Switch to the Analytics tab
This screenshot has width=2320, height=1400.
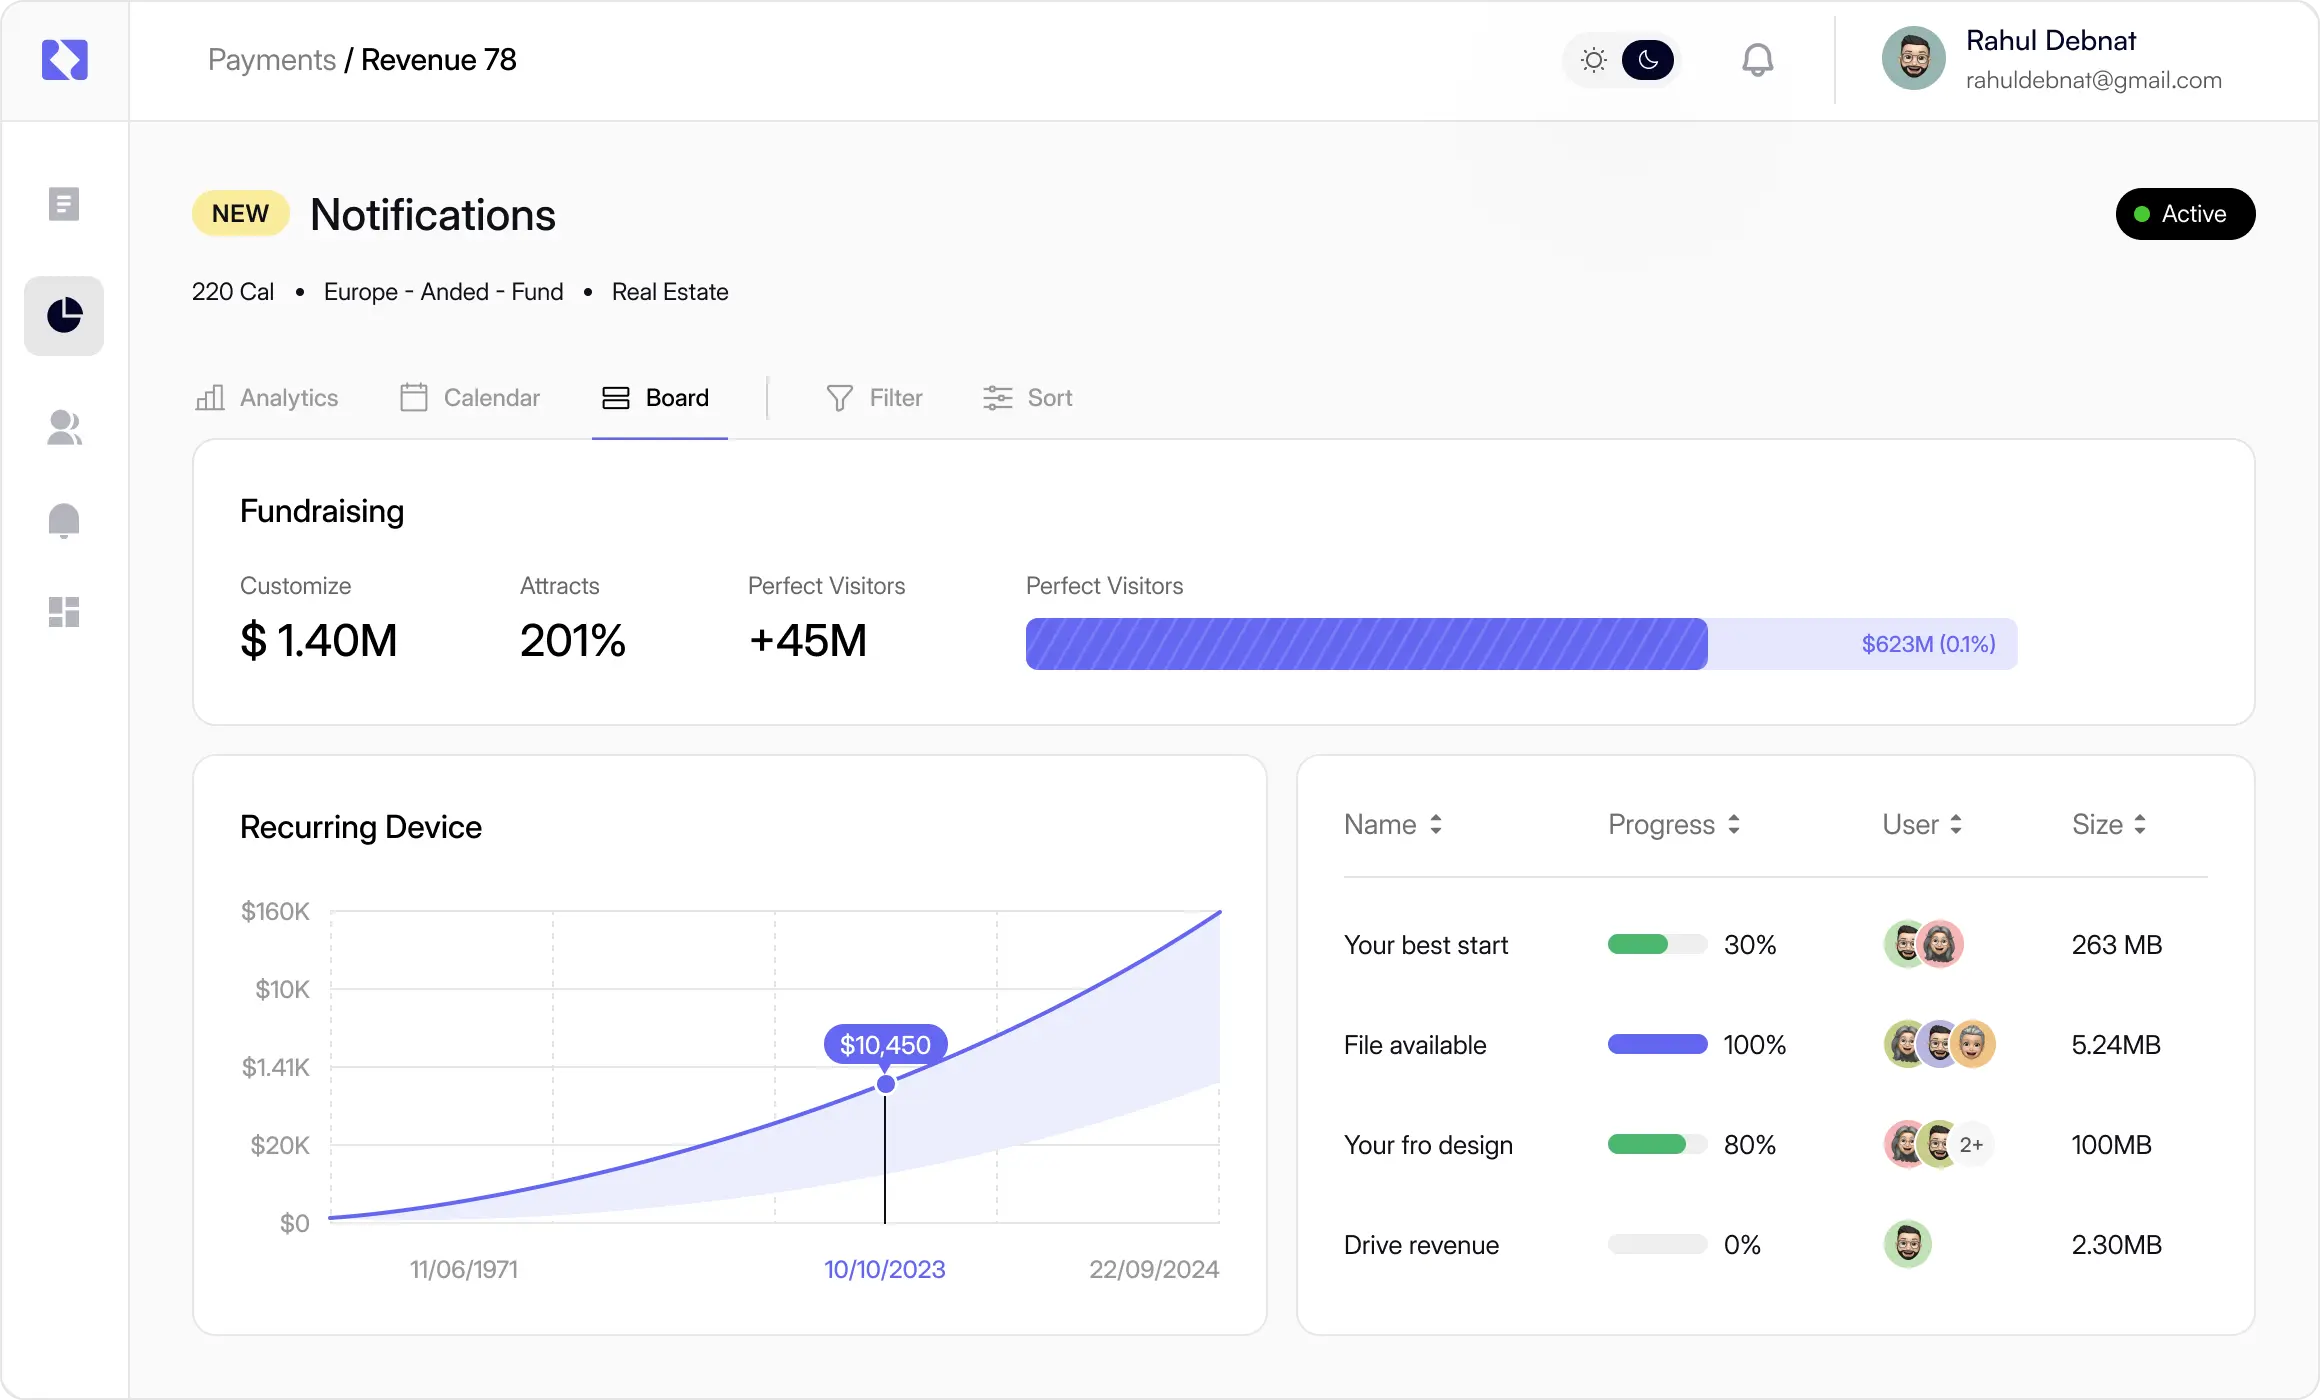[267, 398]
